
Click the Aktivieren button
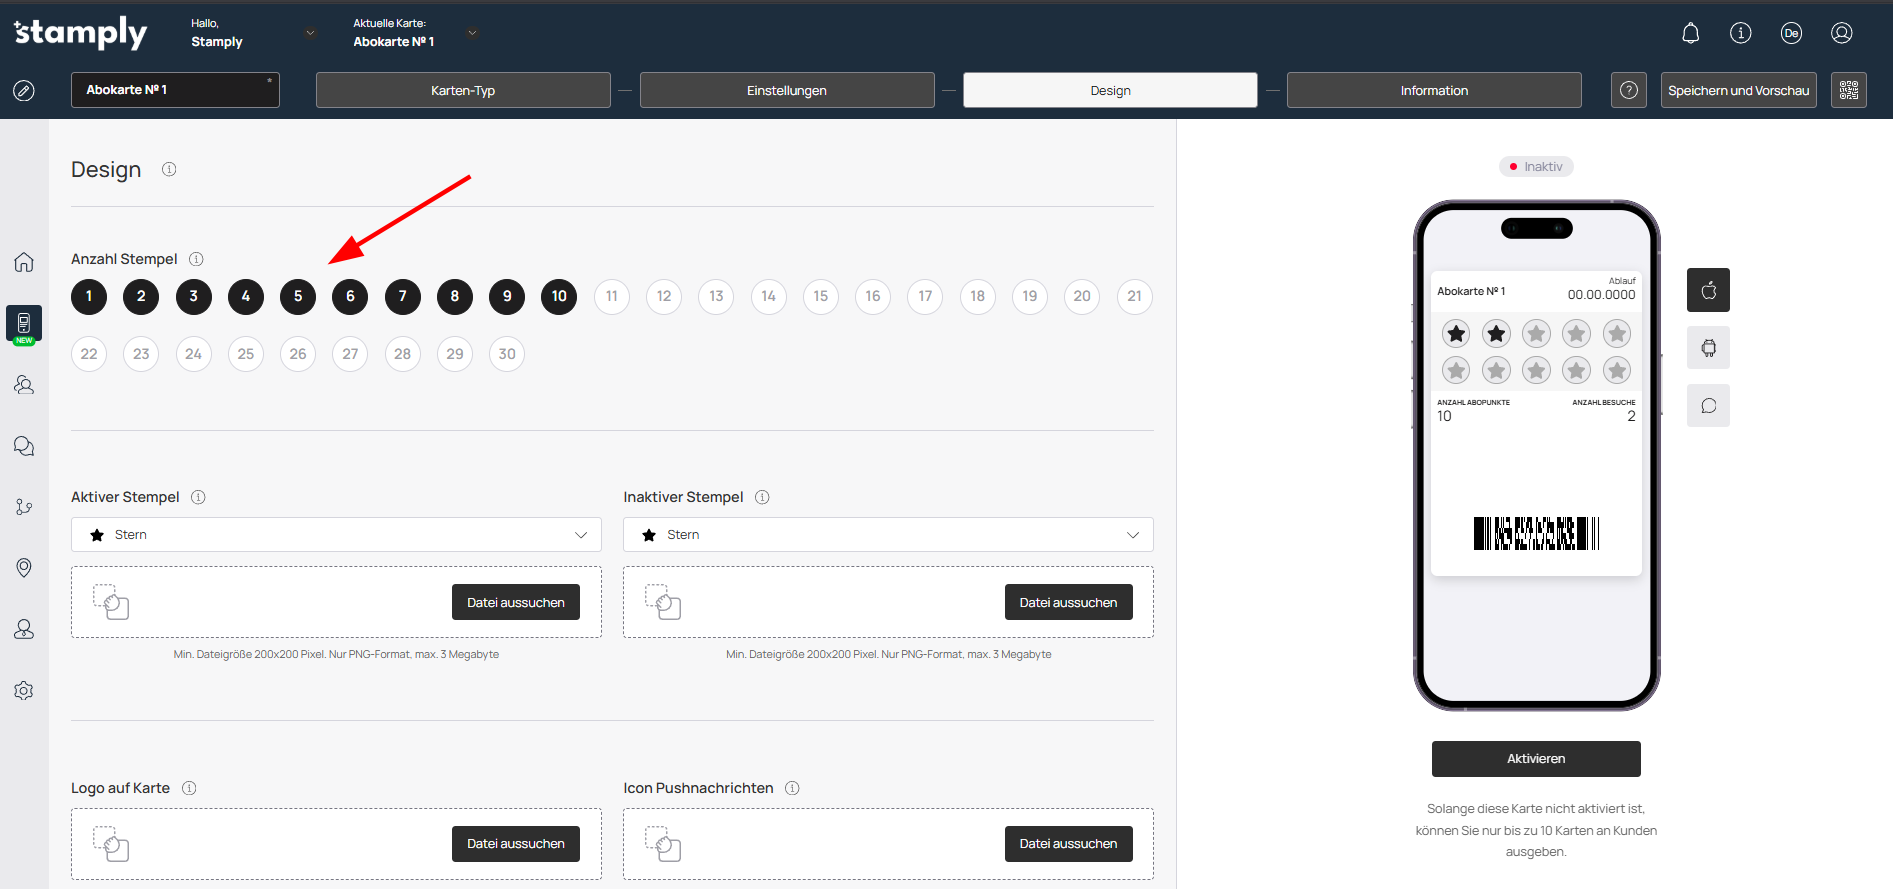pos(1535,759)
